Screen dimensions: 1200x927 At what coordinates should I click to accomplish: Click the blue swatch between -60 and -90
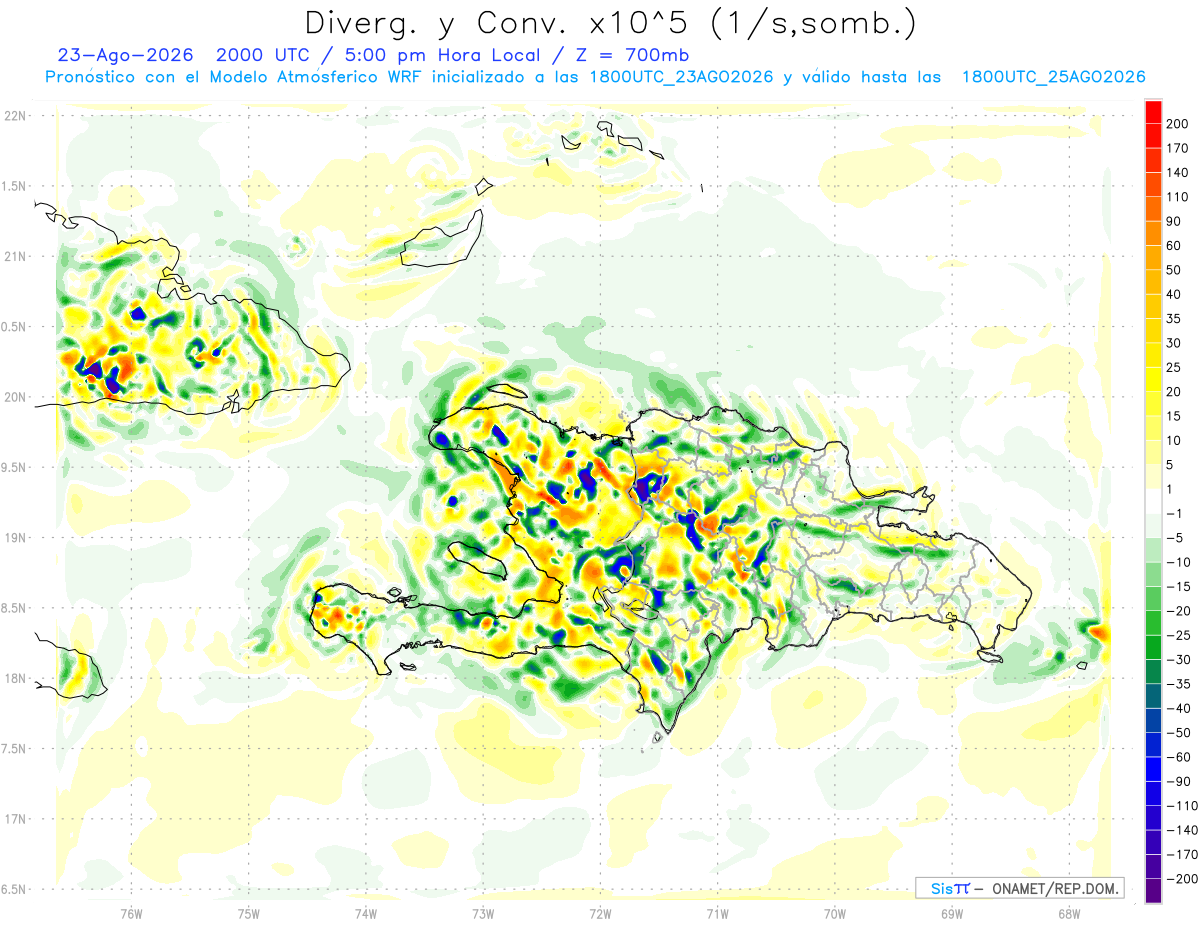pos(1153,768)
